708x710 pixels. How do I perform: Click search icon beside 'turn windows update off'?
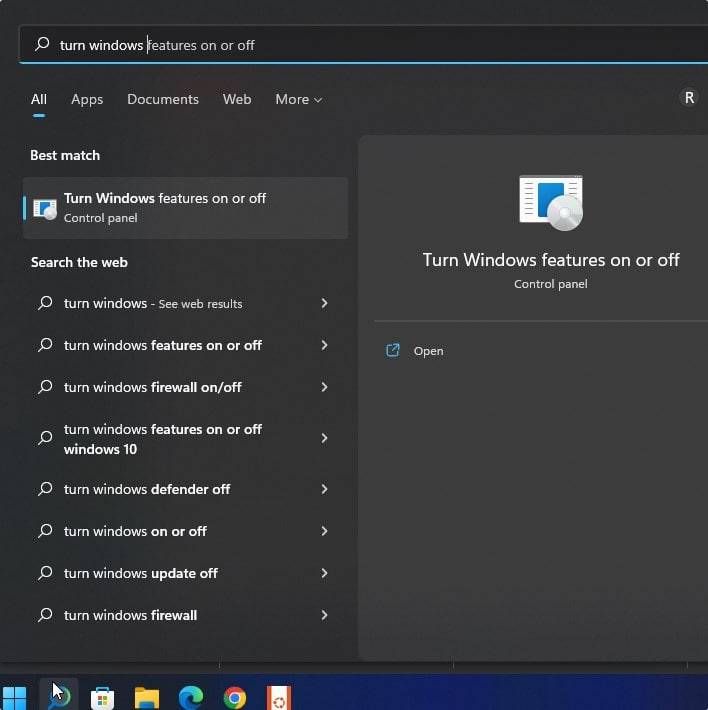coord(45,573)
